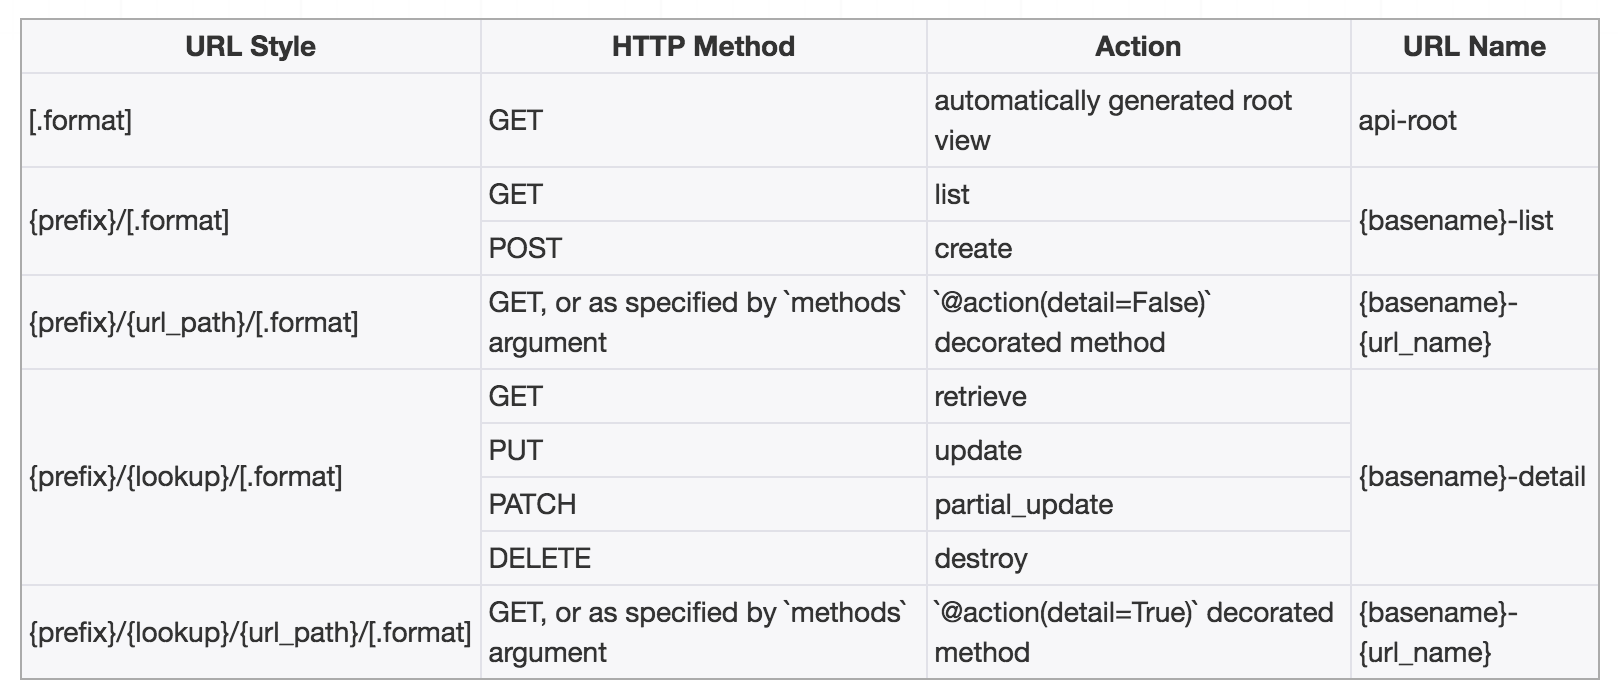Viewport: 1618px width, 688px height.
Task: Click the PATCH method cell
Action: tap(532, 505)
